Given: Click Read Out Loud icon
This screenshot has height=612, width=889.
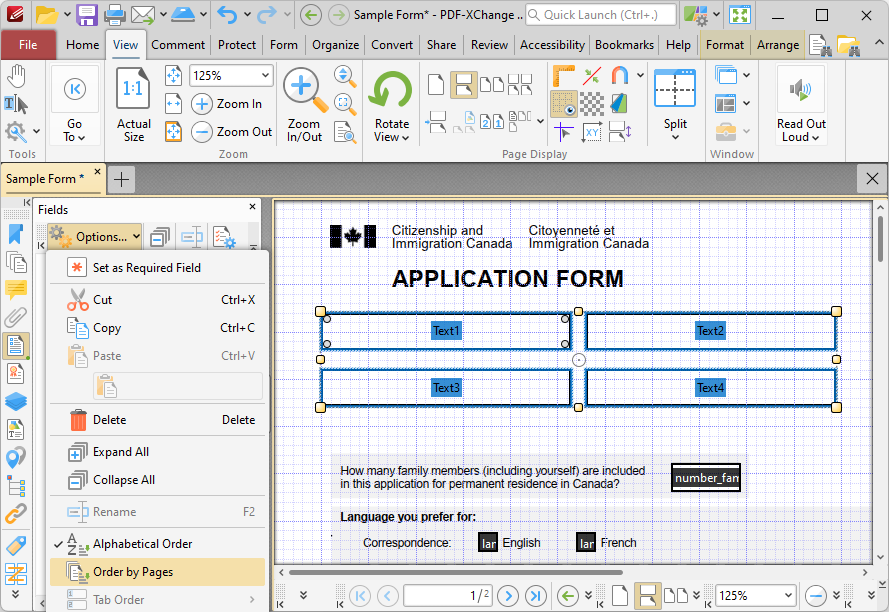Looking at the screenshot, I should (801, 90).
